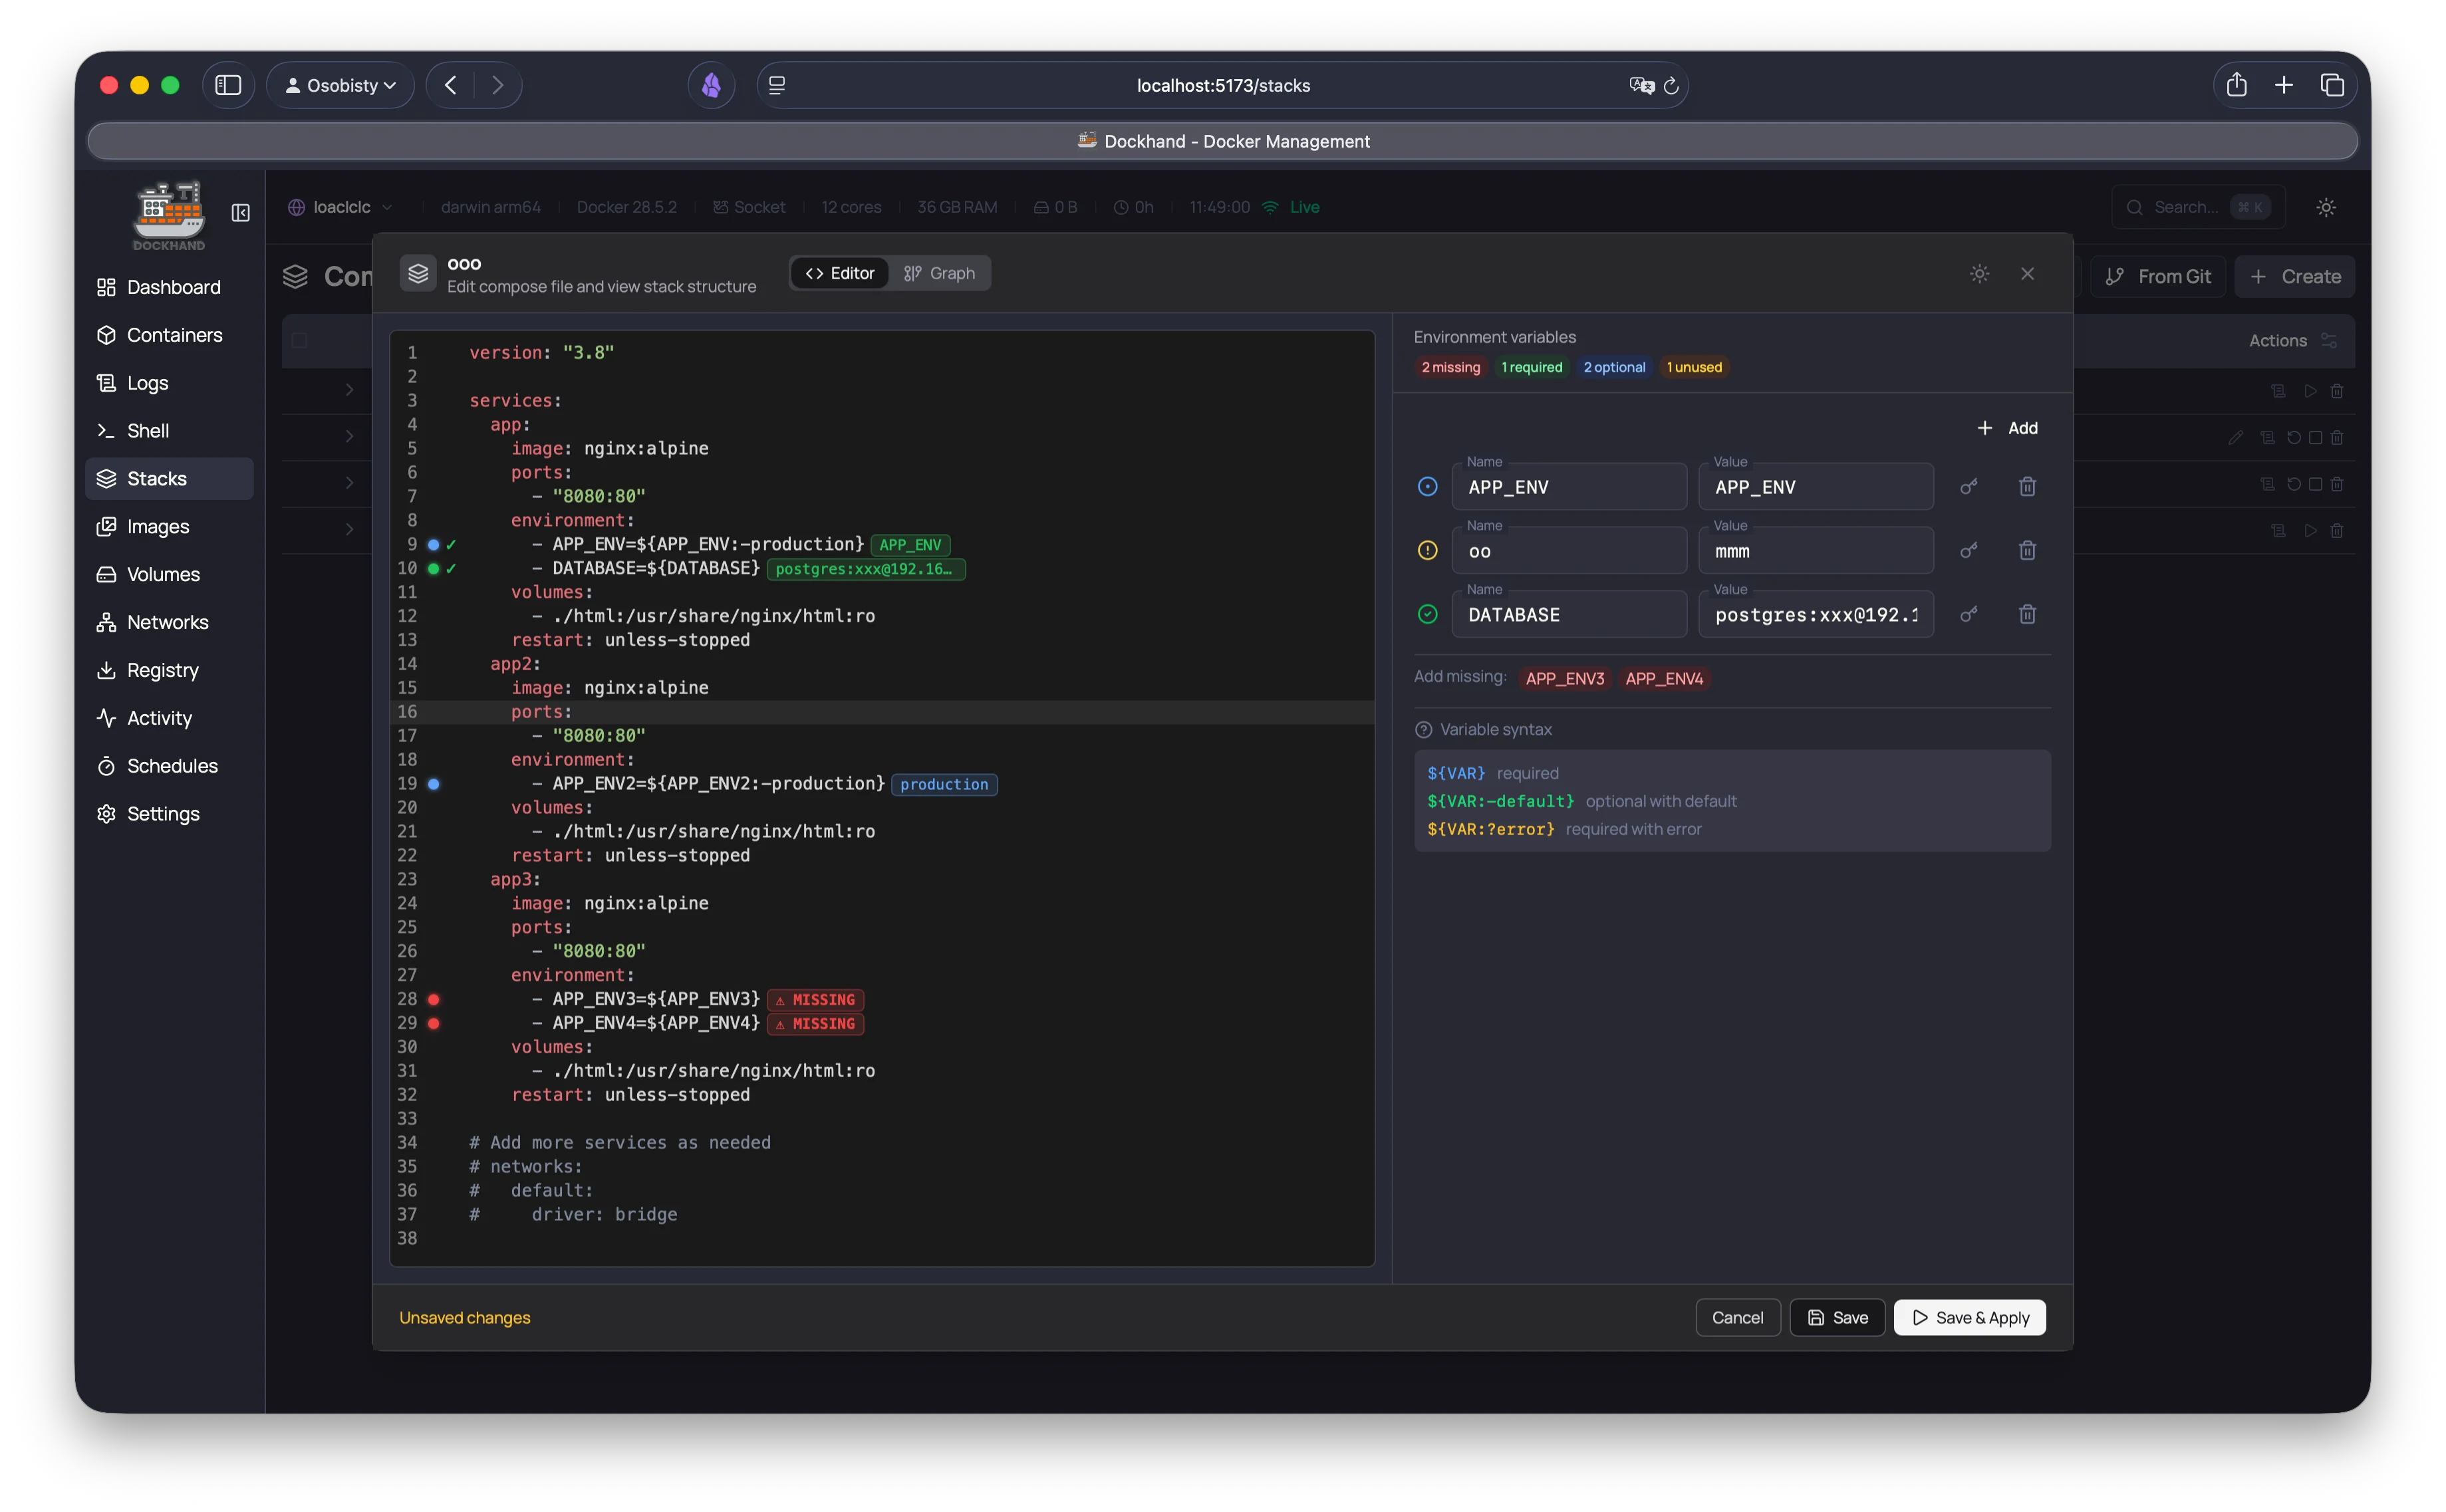Open the Networks panel

coord(168,621)
